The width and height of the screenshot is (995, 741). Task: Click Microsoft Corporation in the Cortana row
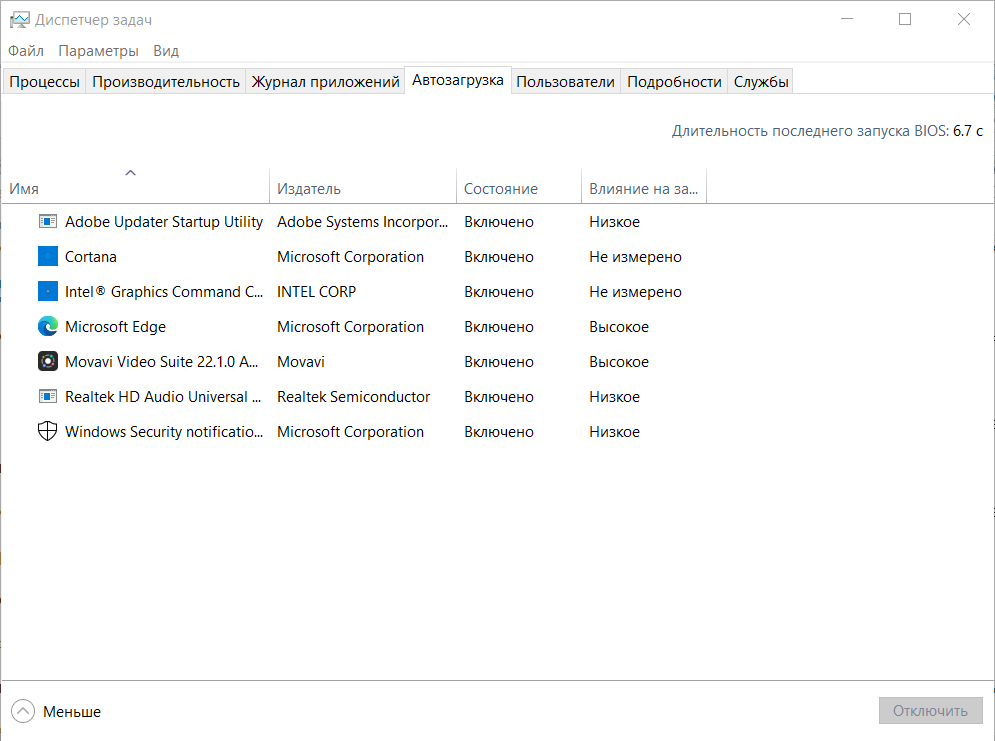(x=350, y=256)
